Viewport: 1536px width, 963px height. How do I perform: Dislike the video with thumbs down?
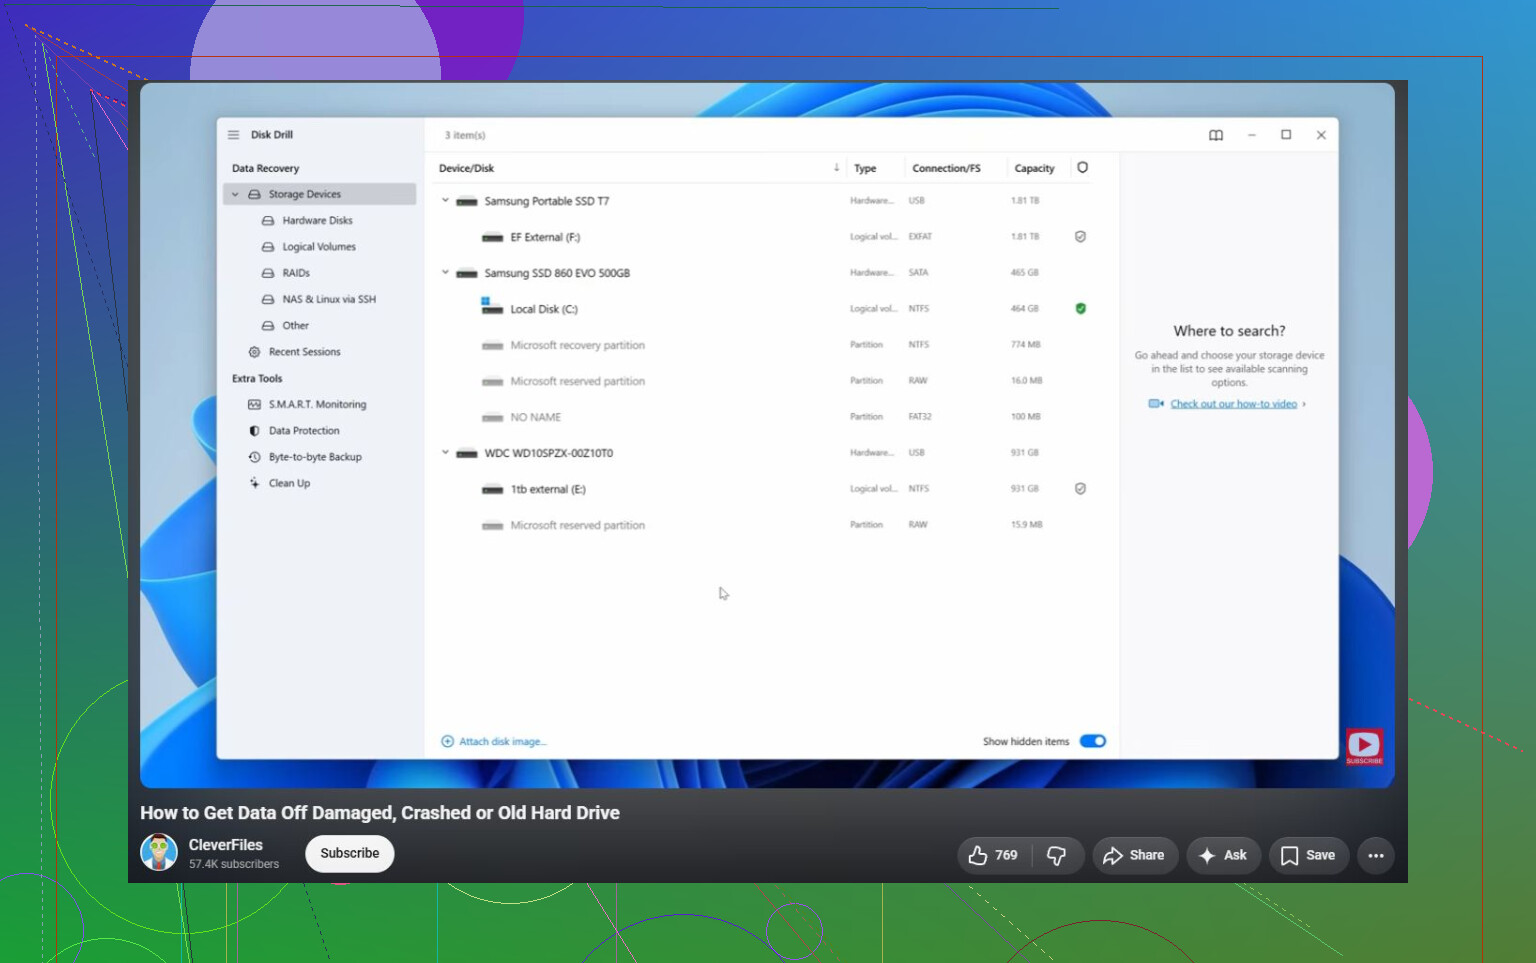(1057, 855)
